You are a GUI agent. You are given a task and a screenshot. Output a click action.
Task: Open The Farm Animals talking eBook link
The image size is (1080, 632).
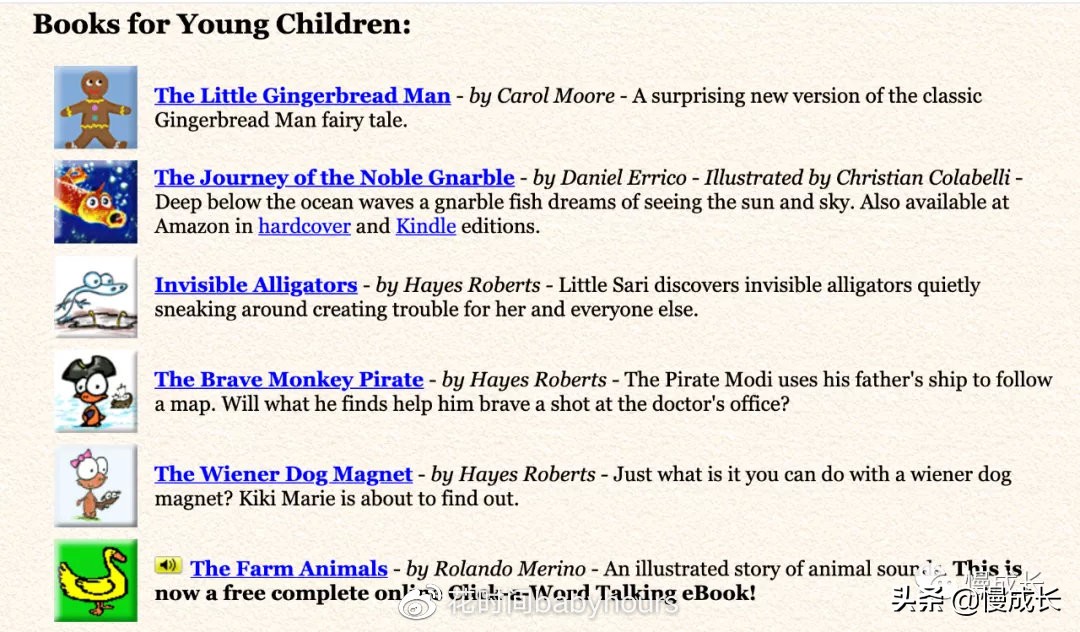tap(289, 569)
